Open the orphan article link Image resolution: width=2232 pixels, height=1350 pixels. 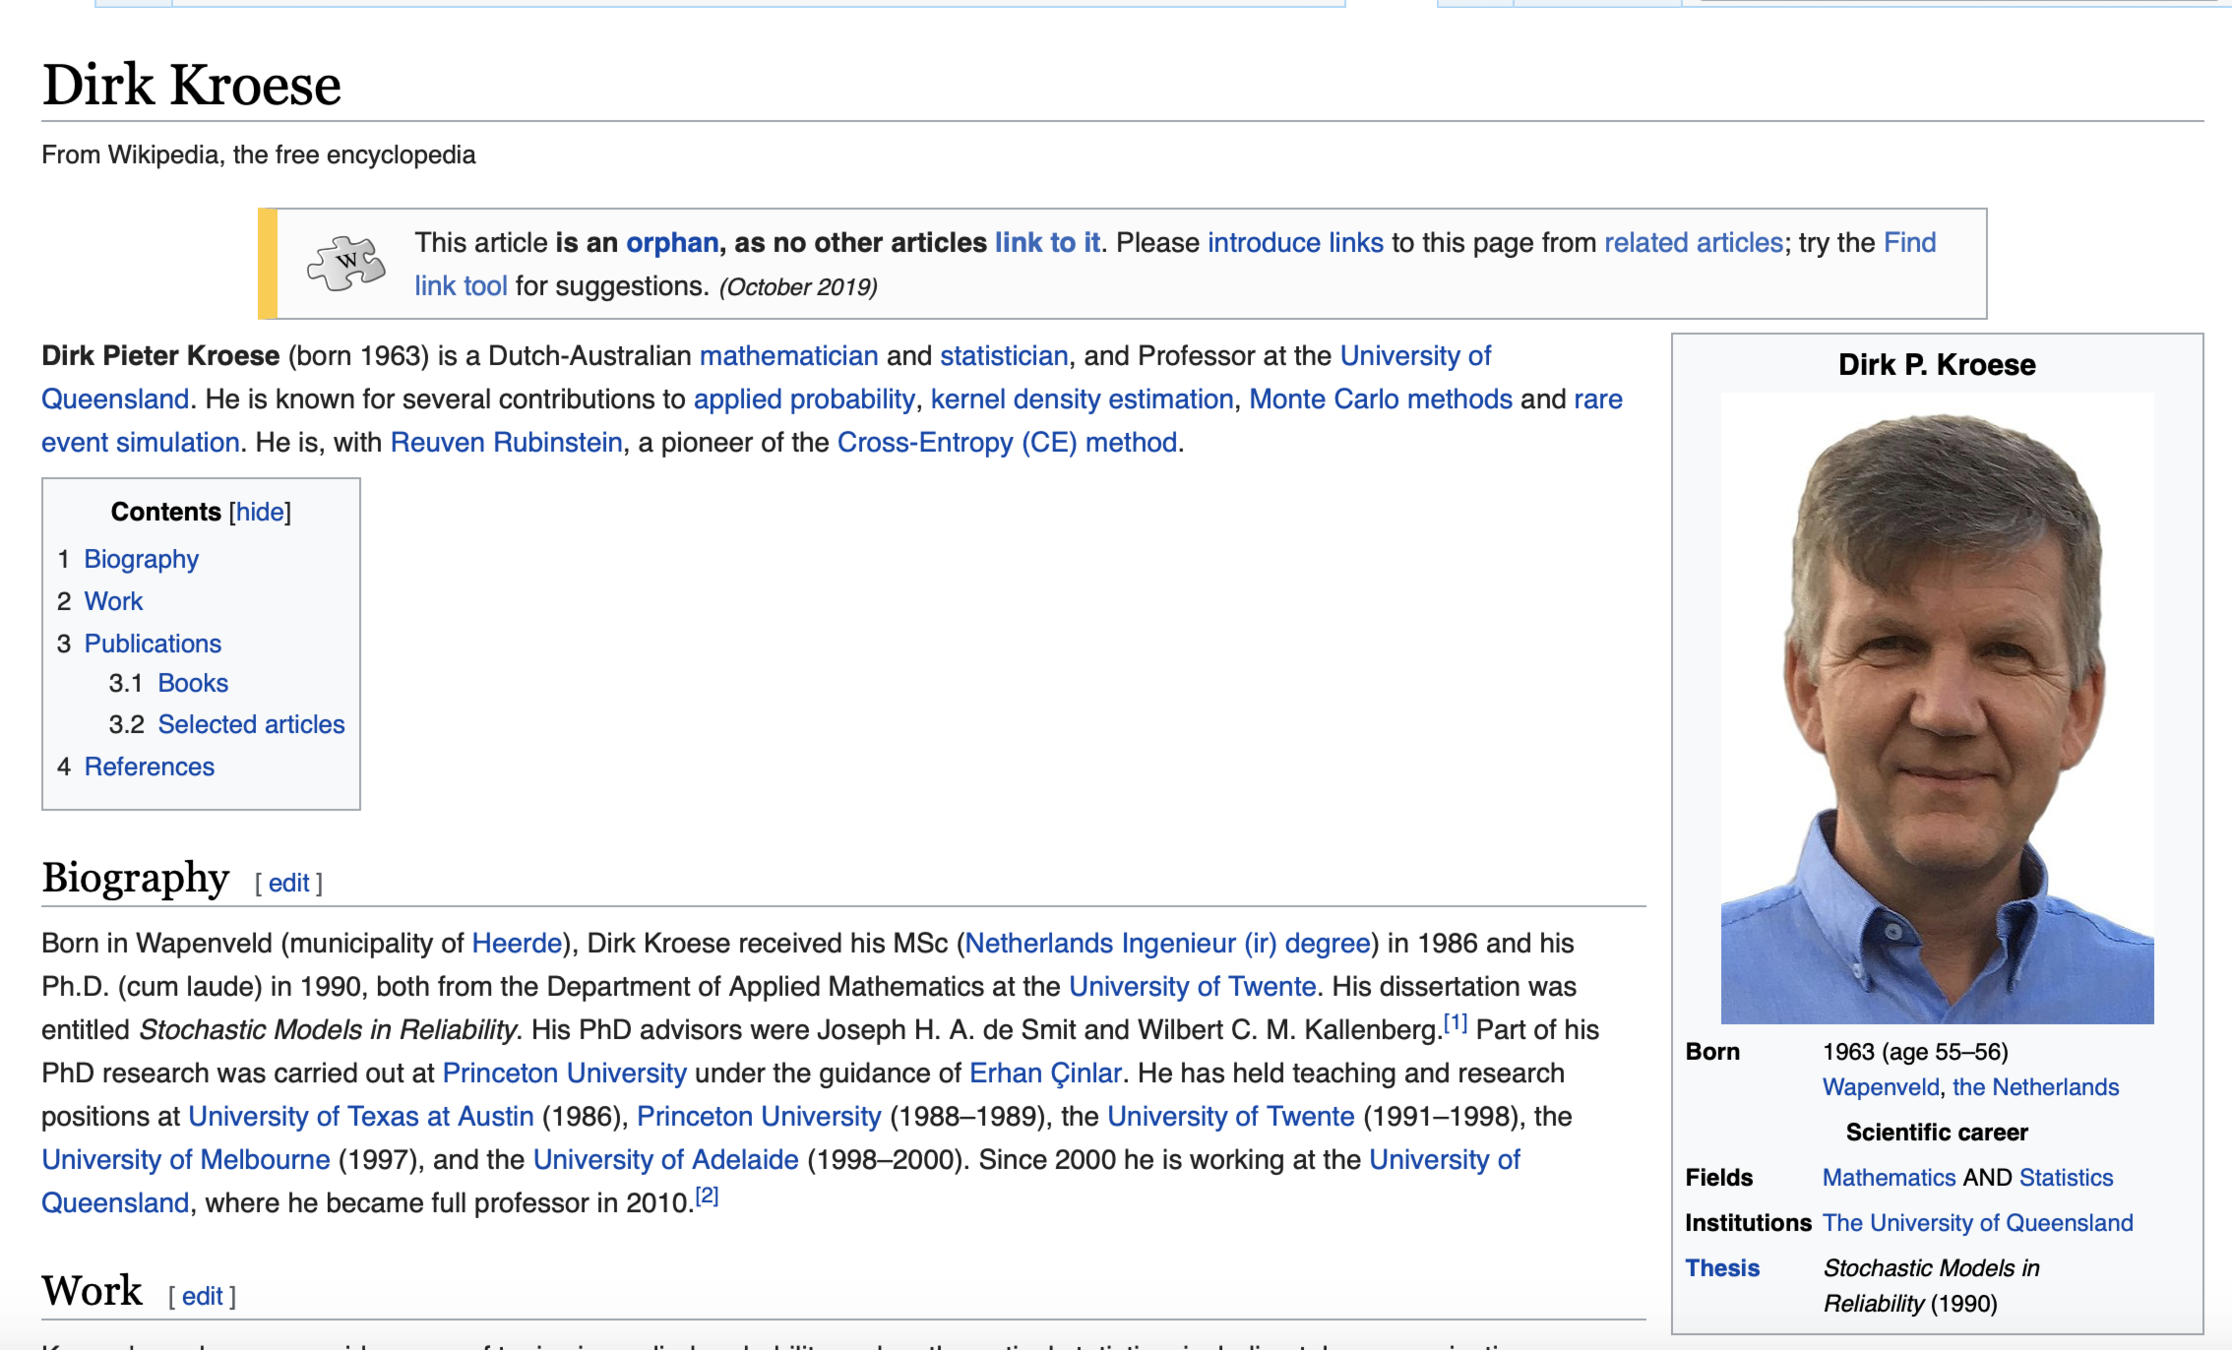coord(672,243)
